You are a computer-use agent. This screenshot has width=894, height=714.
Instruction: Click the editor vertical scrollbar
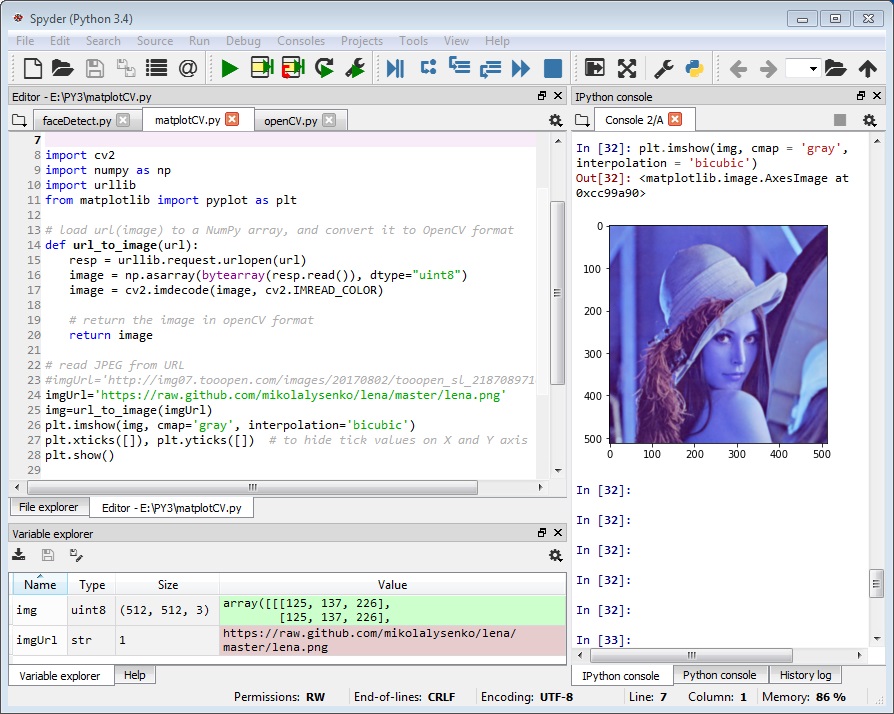(x=558, y=293)
